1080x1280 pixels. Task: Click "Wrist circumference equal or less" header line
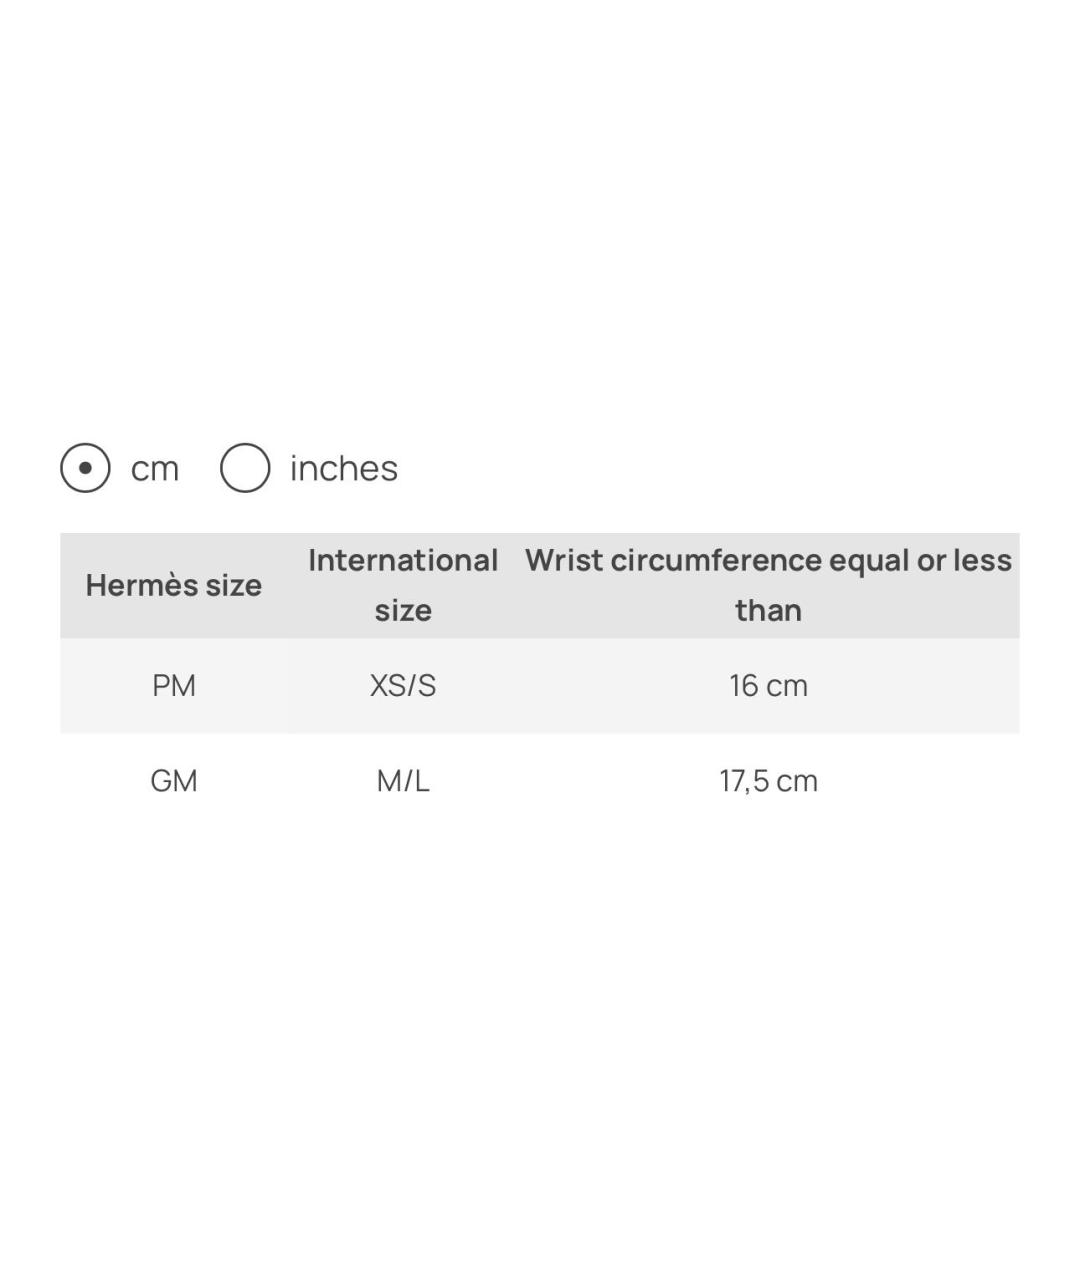pyautogui.click(x=769, y=561)
